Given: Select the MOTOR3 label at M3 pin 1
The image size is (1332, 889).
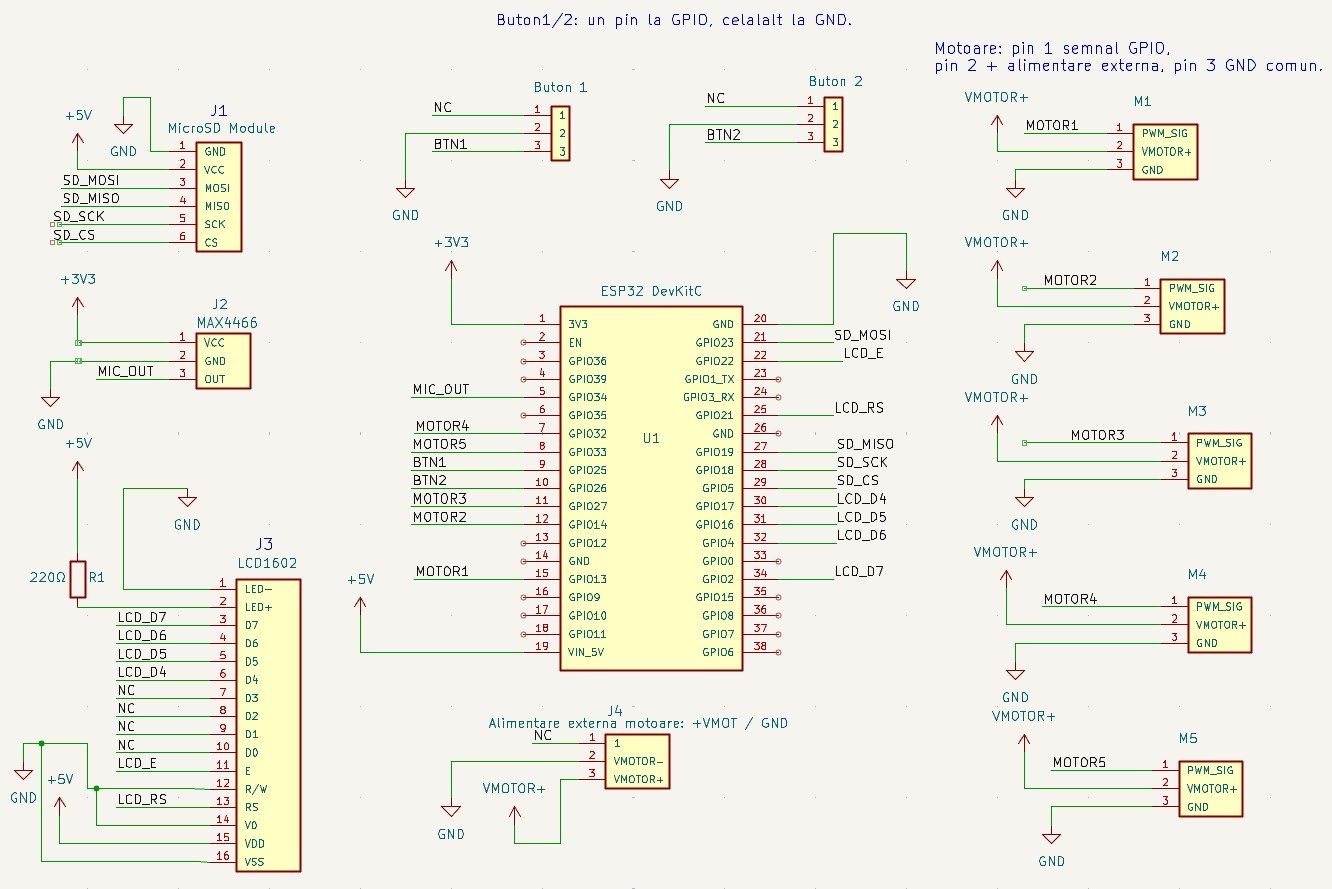Looking at the screenshot, I should 1098,435.
